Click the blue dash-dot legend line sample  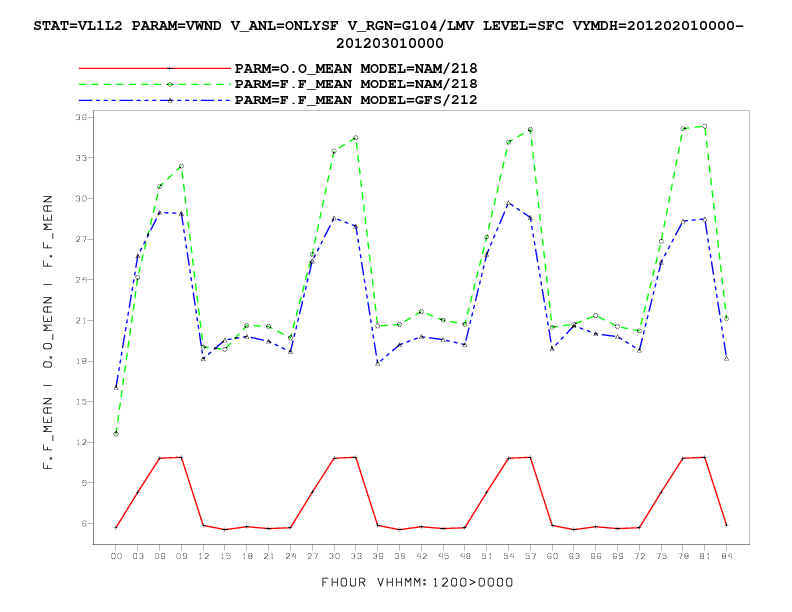click(155, 100)
